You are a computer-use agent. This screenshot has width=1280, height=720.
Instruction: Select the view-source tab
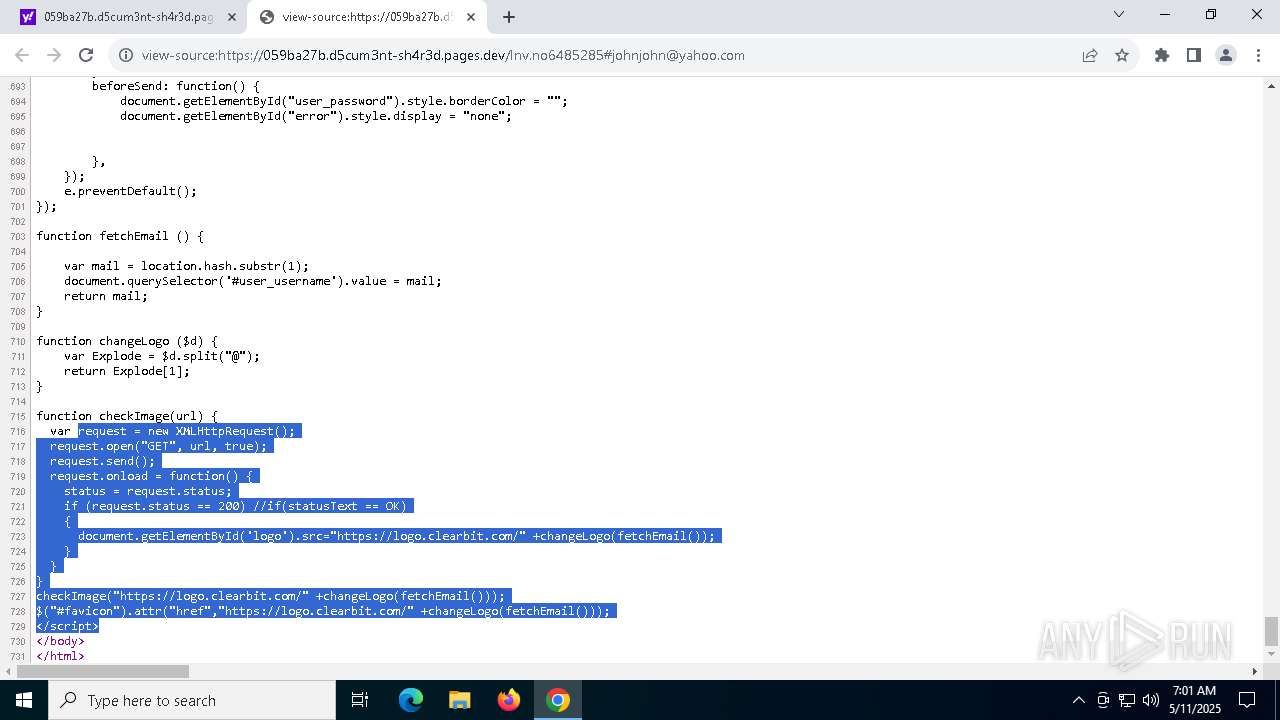point(368,17)
